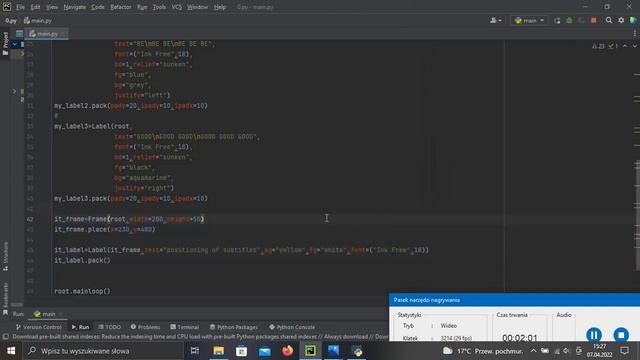Open the Python Packages tool window

click(233, 327)
